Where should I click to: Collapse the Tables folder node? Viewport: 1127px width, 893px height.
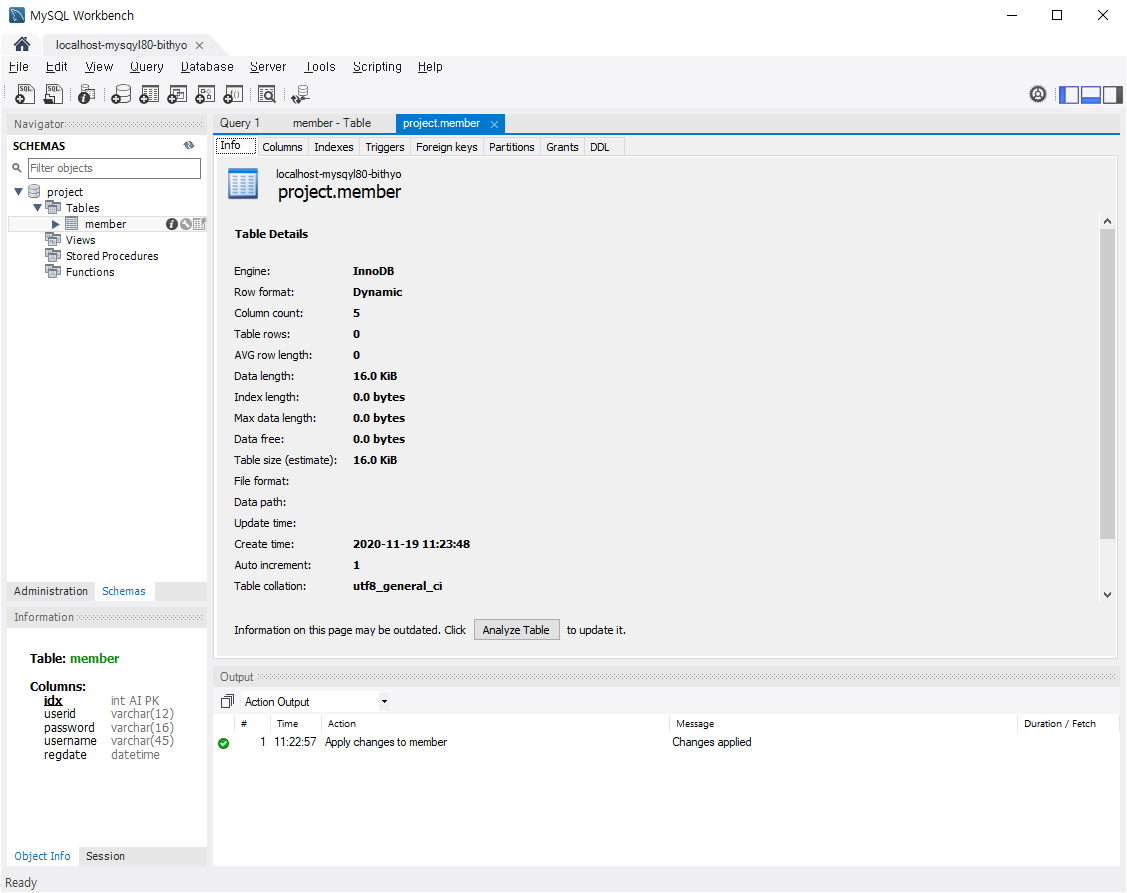coord(37,208)
